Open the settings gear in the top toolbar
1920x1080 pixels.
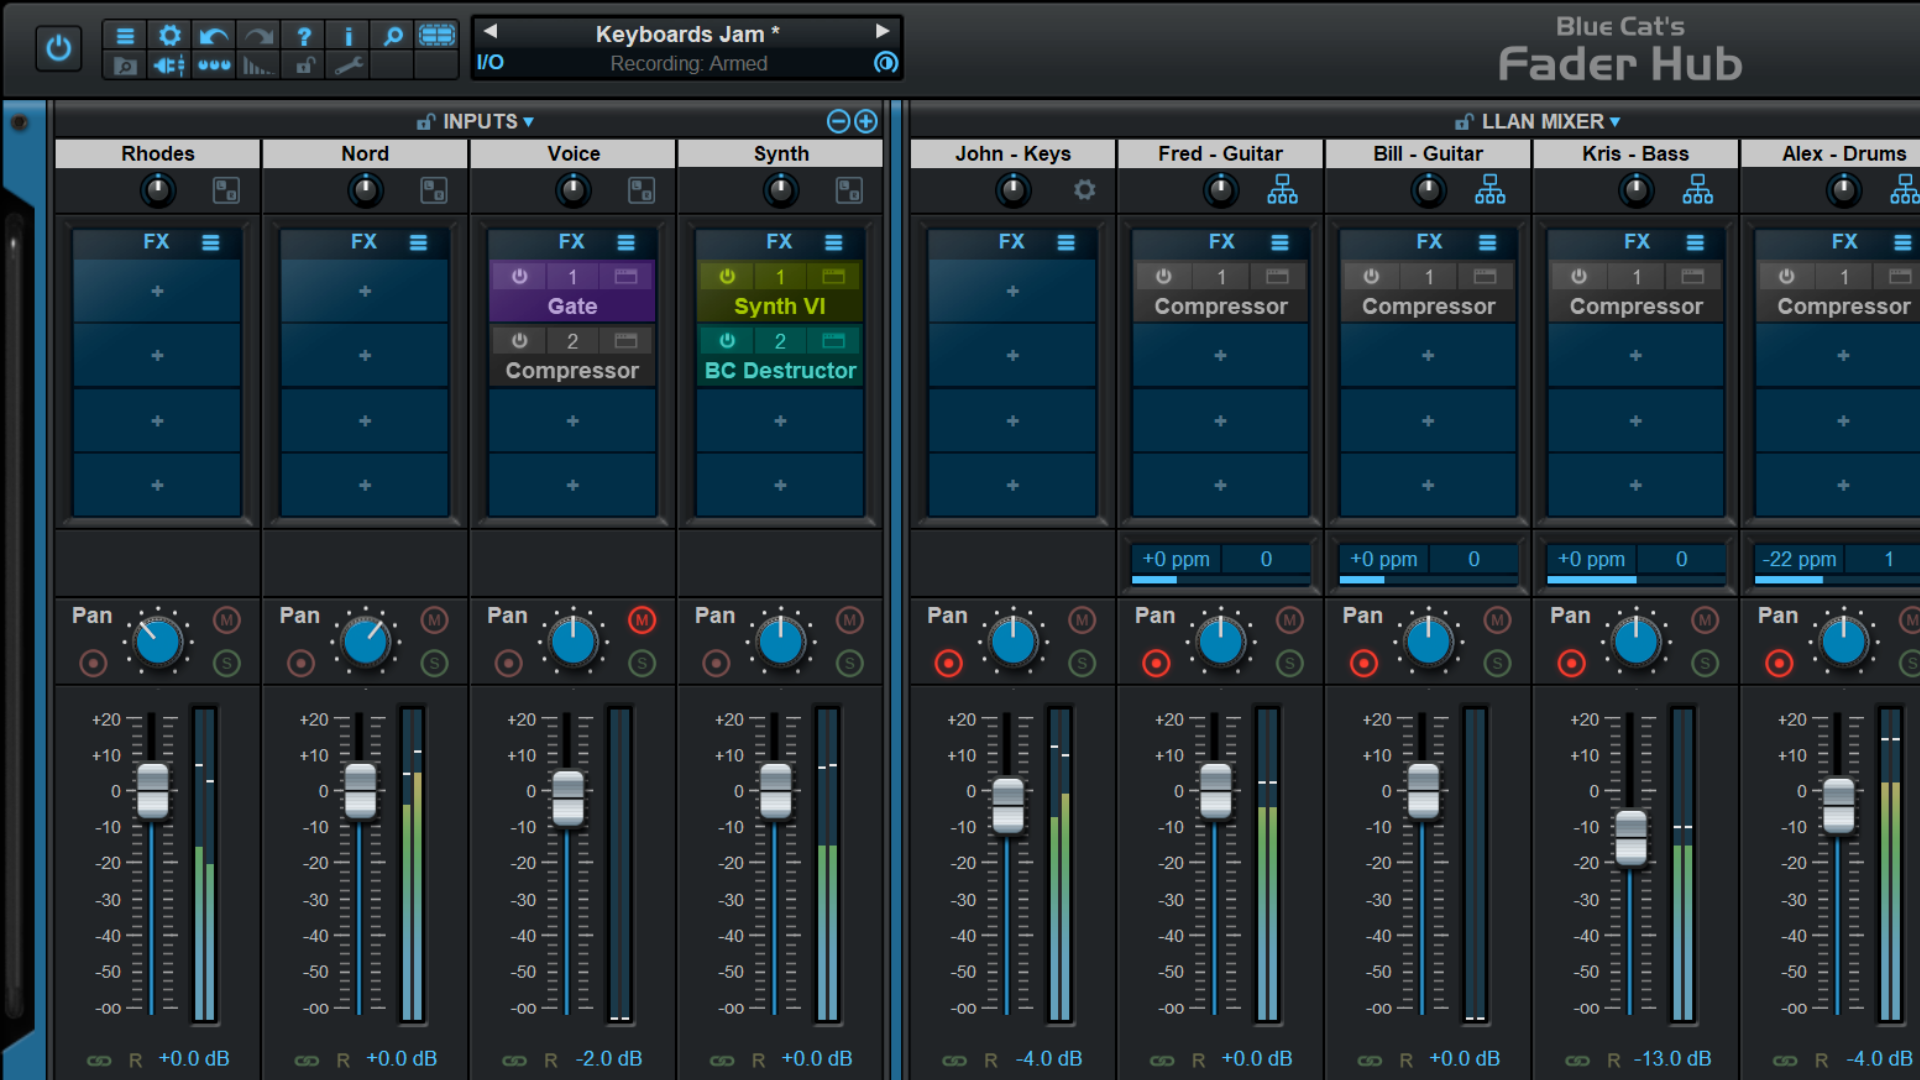169,35
